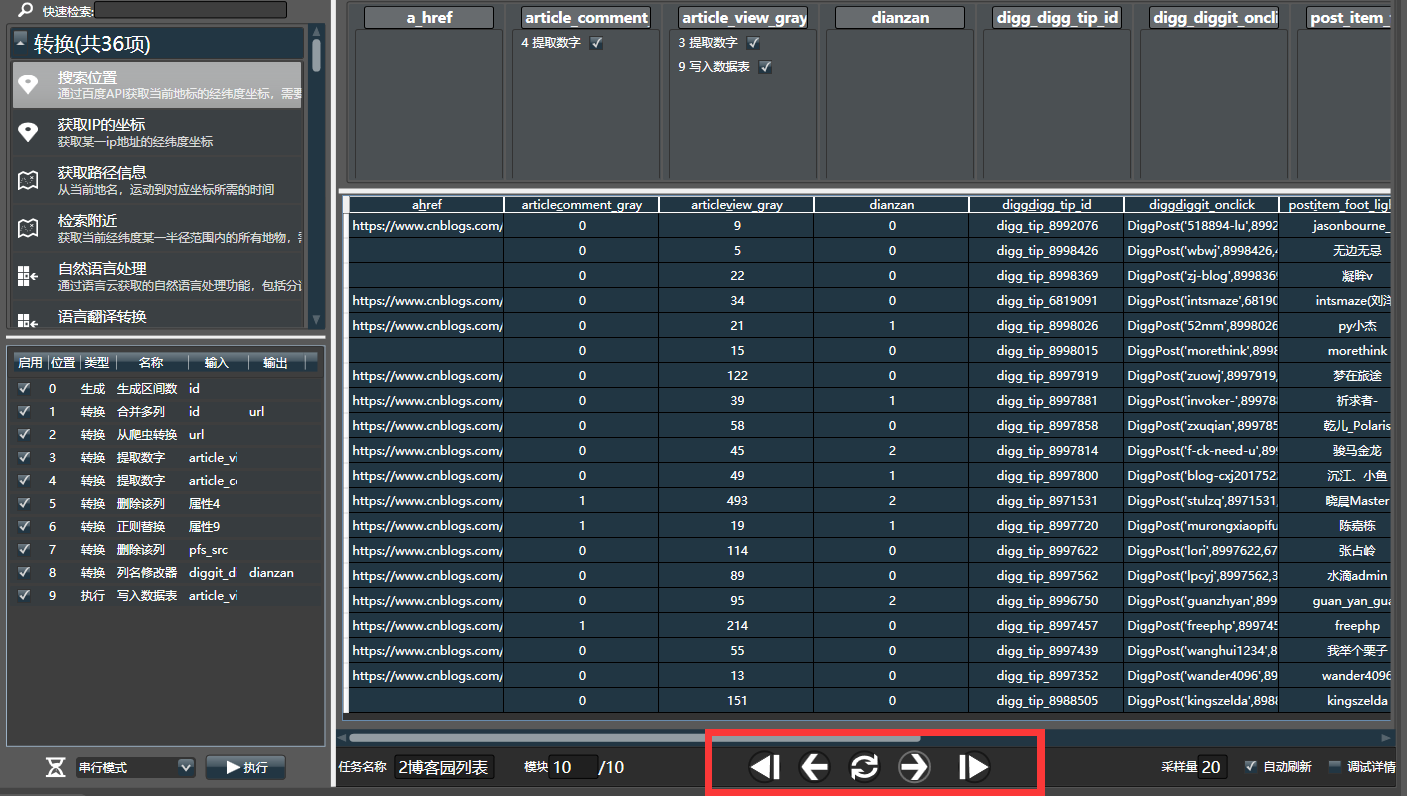This screenshot has height=796, width=1407.
Task: Select the 检索附近 map icon
Action: point(29,228)
